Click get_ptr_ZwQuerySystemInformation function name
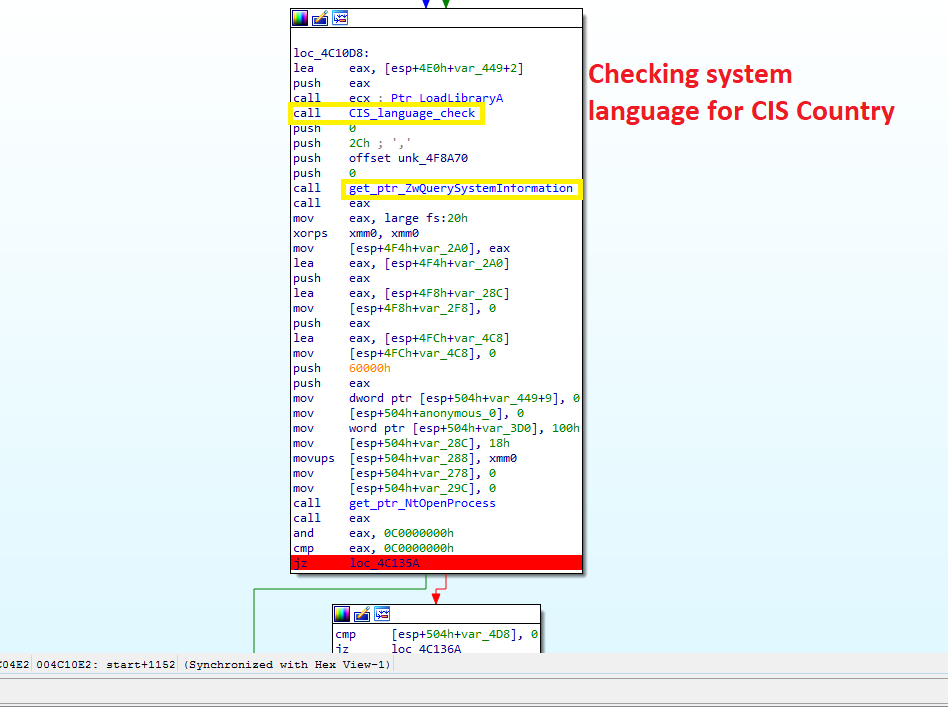The height and width of the screenshot is (711, 948). (x=461, y=188)
